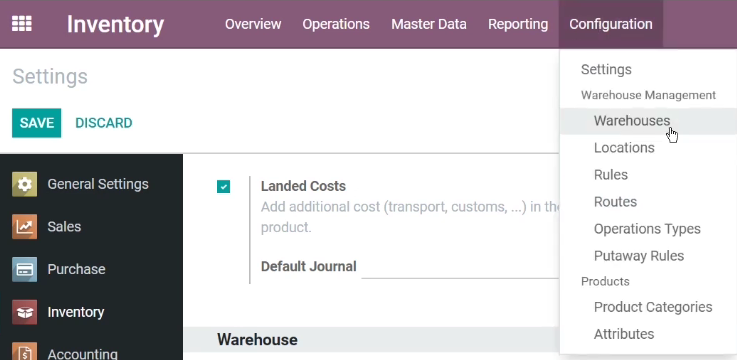Image resolution: width=737 pixels, height=360 pixels.
Task: Choose Routes from the dropdown menu
Action: click(x=615, y=202)
